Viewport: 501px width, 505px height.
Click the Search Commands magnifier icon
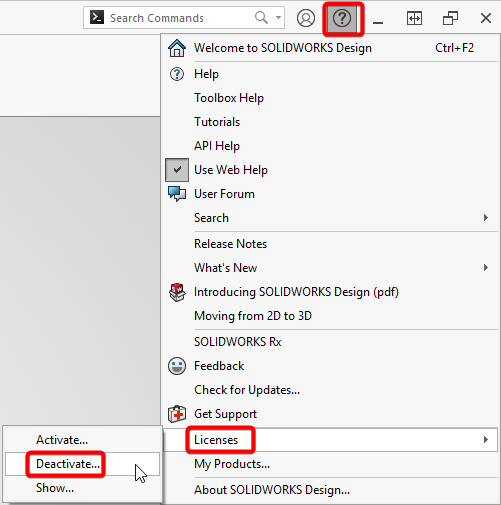(x=261, y=18)
